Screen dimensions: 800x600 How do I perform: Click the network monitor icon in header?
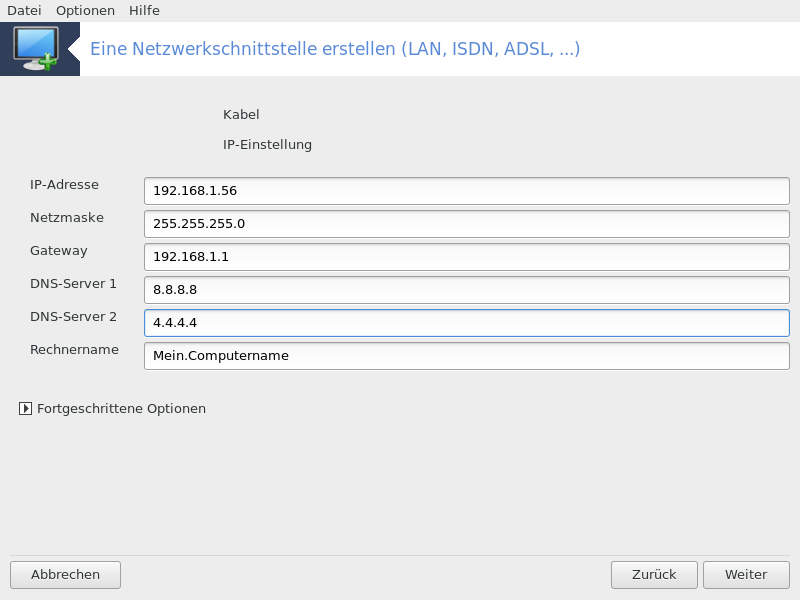coord(36,48)
